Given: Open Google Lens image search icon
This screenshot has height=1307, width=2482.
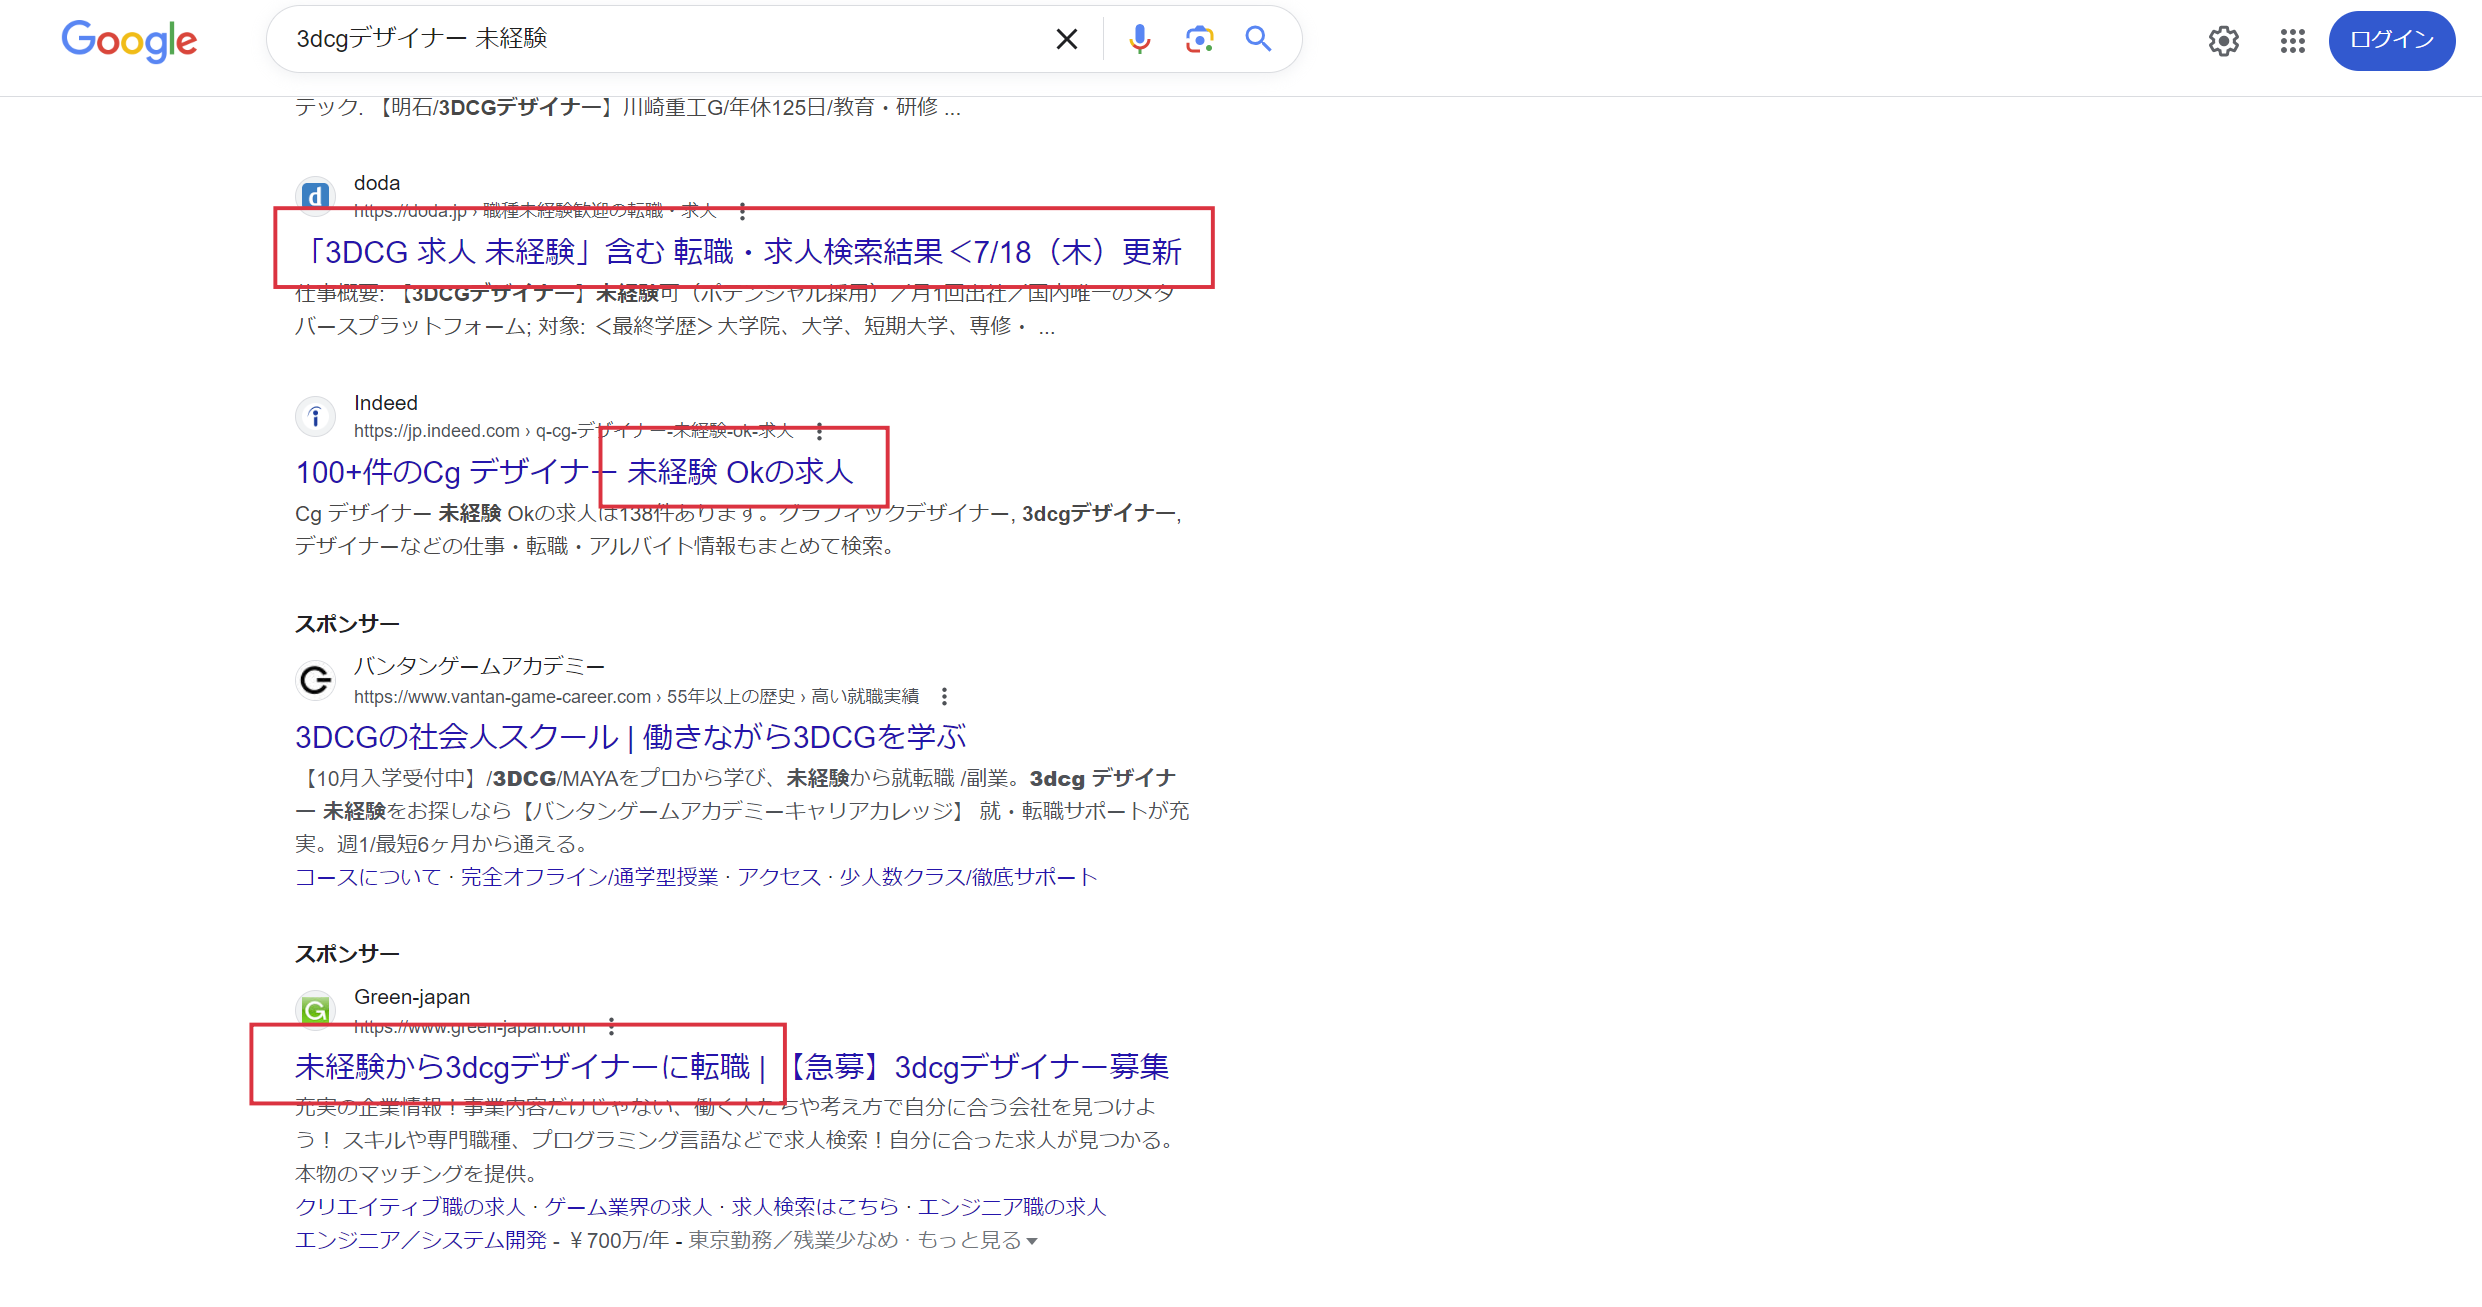Looking at the screenshot, I should [1199, 39].
